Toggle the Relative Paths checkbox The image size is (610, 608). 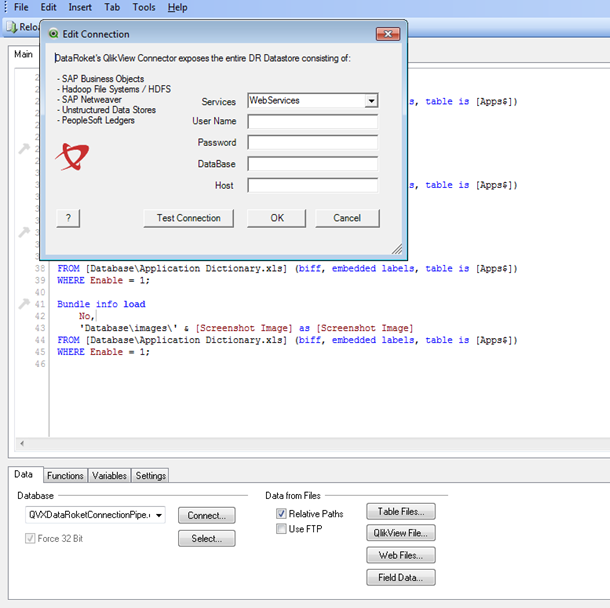click(282, 514)
